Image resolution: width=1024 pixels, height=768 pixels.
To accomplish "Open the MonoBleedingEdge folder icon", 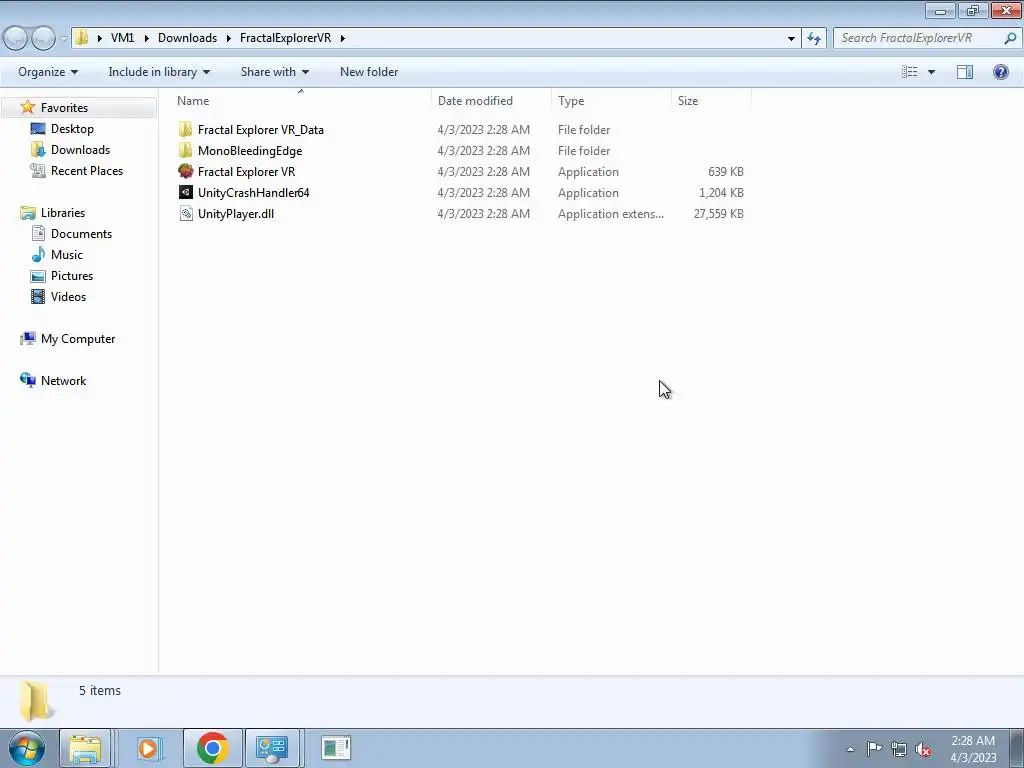I will (x=185, y=150).
